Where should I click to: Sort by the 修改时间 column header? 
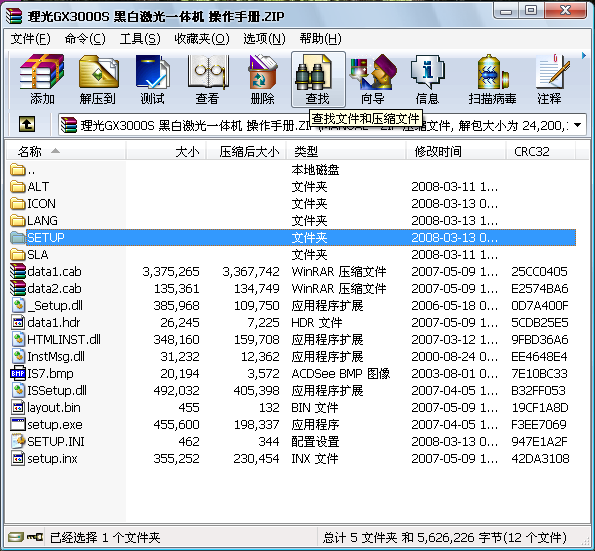click(x=456, y=151)
